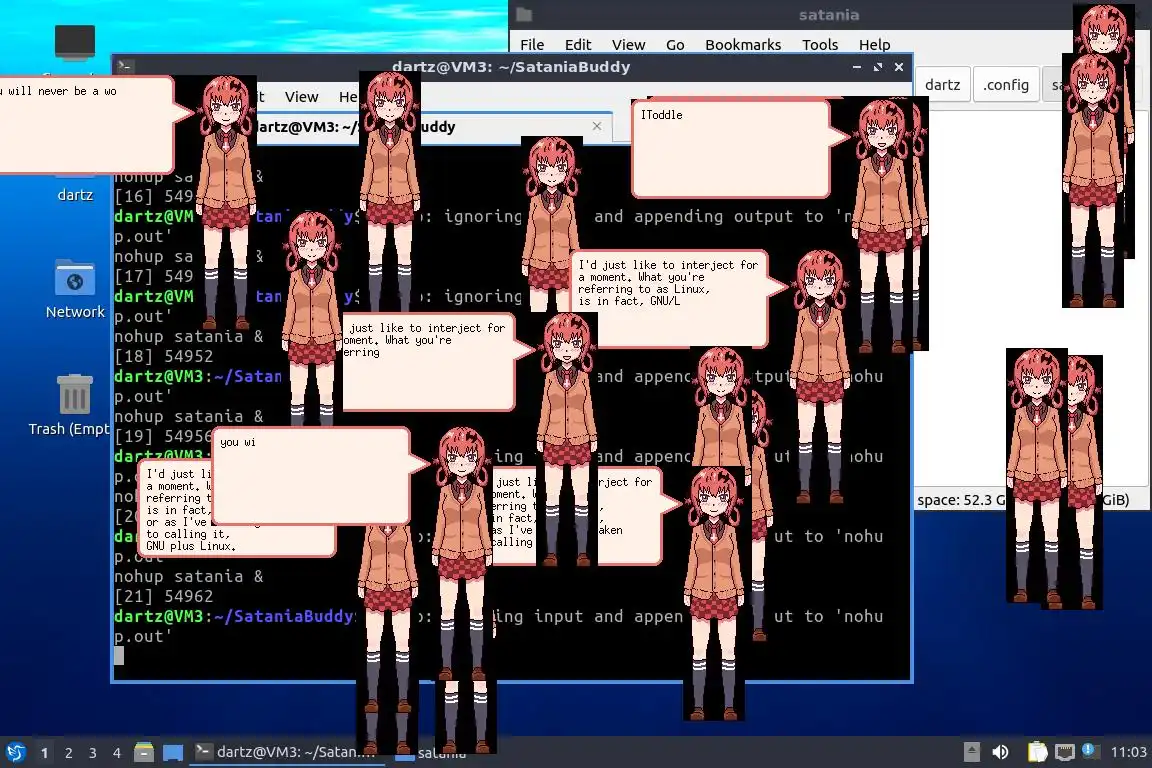Click the IToddle speech bubble
This screenshot has width=1152, height=768.
click(731, 149)
